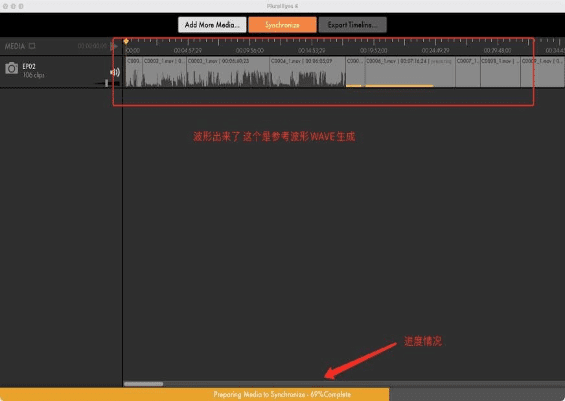Select the C0002_1.mov clip in timeline
The image size is (565, 401).
pos(164,72)
